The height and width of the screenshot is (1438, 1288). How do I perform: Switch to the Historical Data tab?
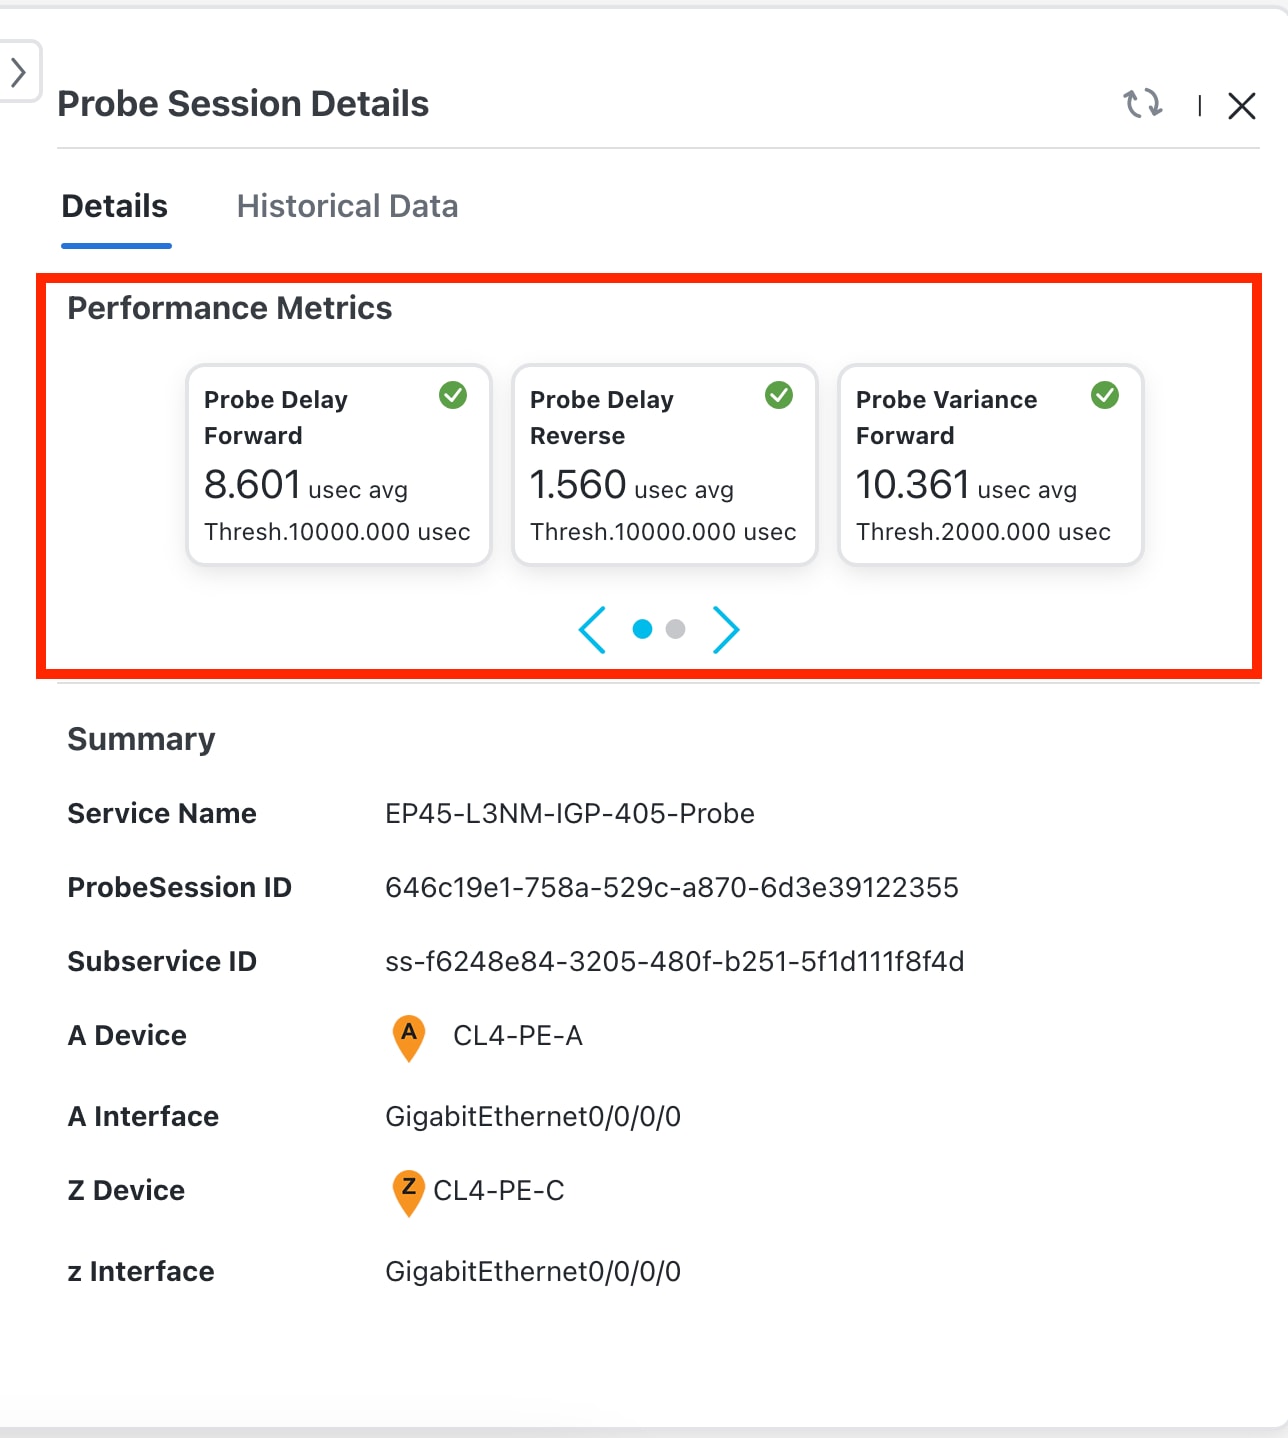point(347,206)
